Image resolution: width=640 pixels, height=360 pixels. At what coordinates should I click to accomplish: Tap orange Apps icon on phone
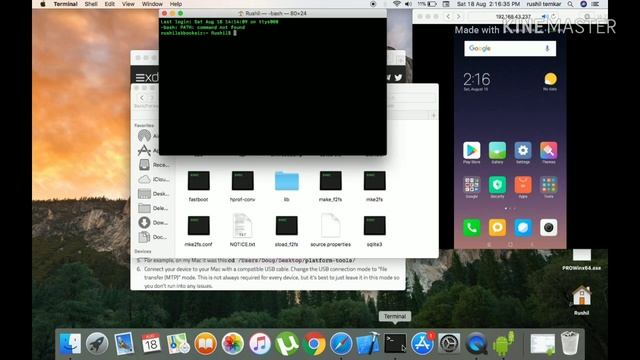coord(523,185)
